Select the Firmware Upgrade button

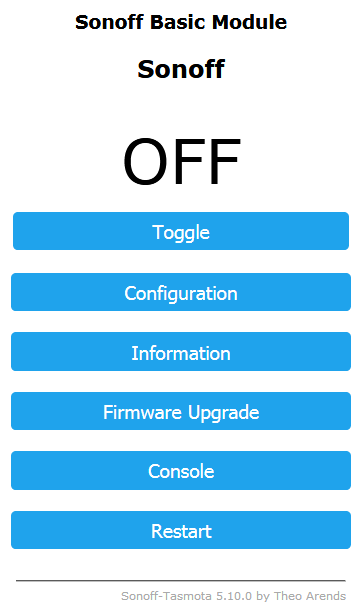(181, 411)
